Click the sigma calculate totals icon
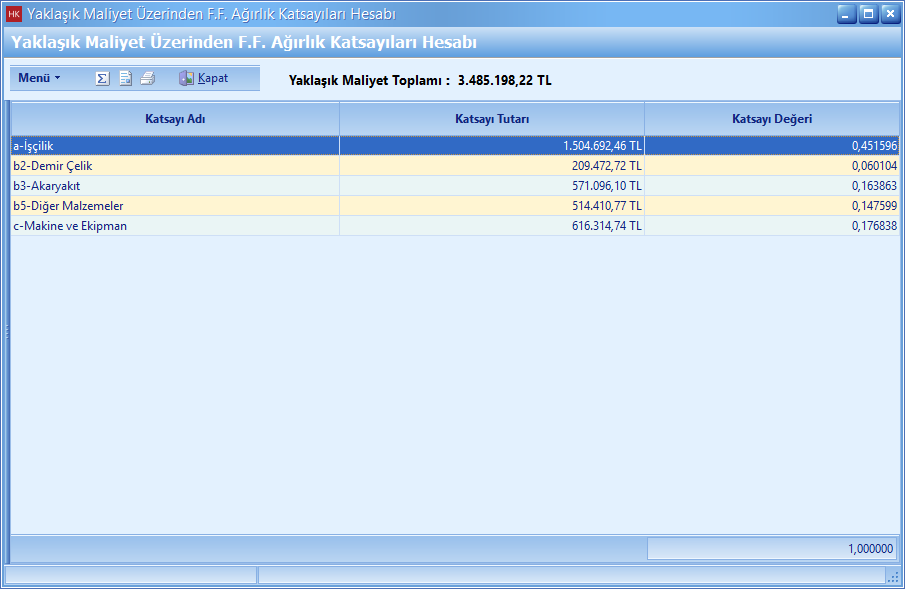Image resolution: width=905 pixels, height=589 pixels. click(102, 78)
